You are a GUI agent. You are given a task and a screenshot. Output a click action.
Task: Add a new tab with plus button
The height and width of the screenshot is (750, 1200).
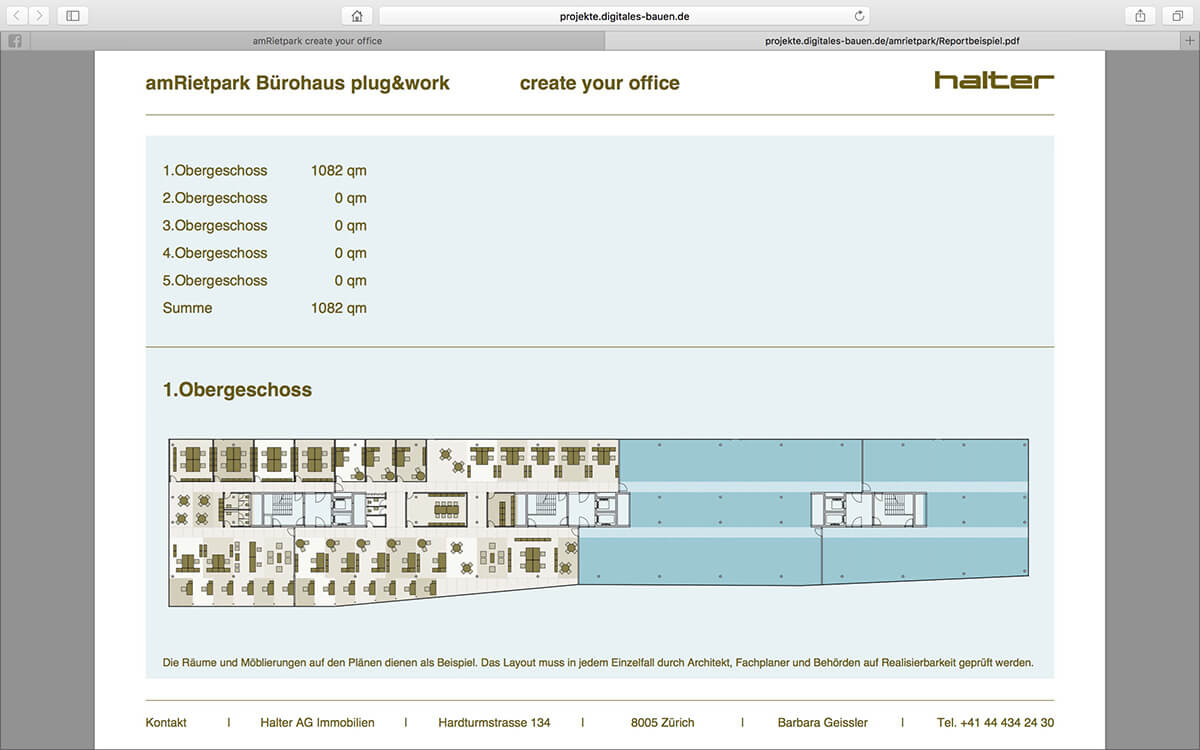pos(1189,41)
